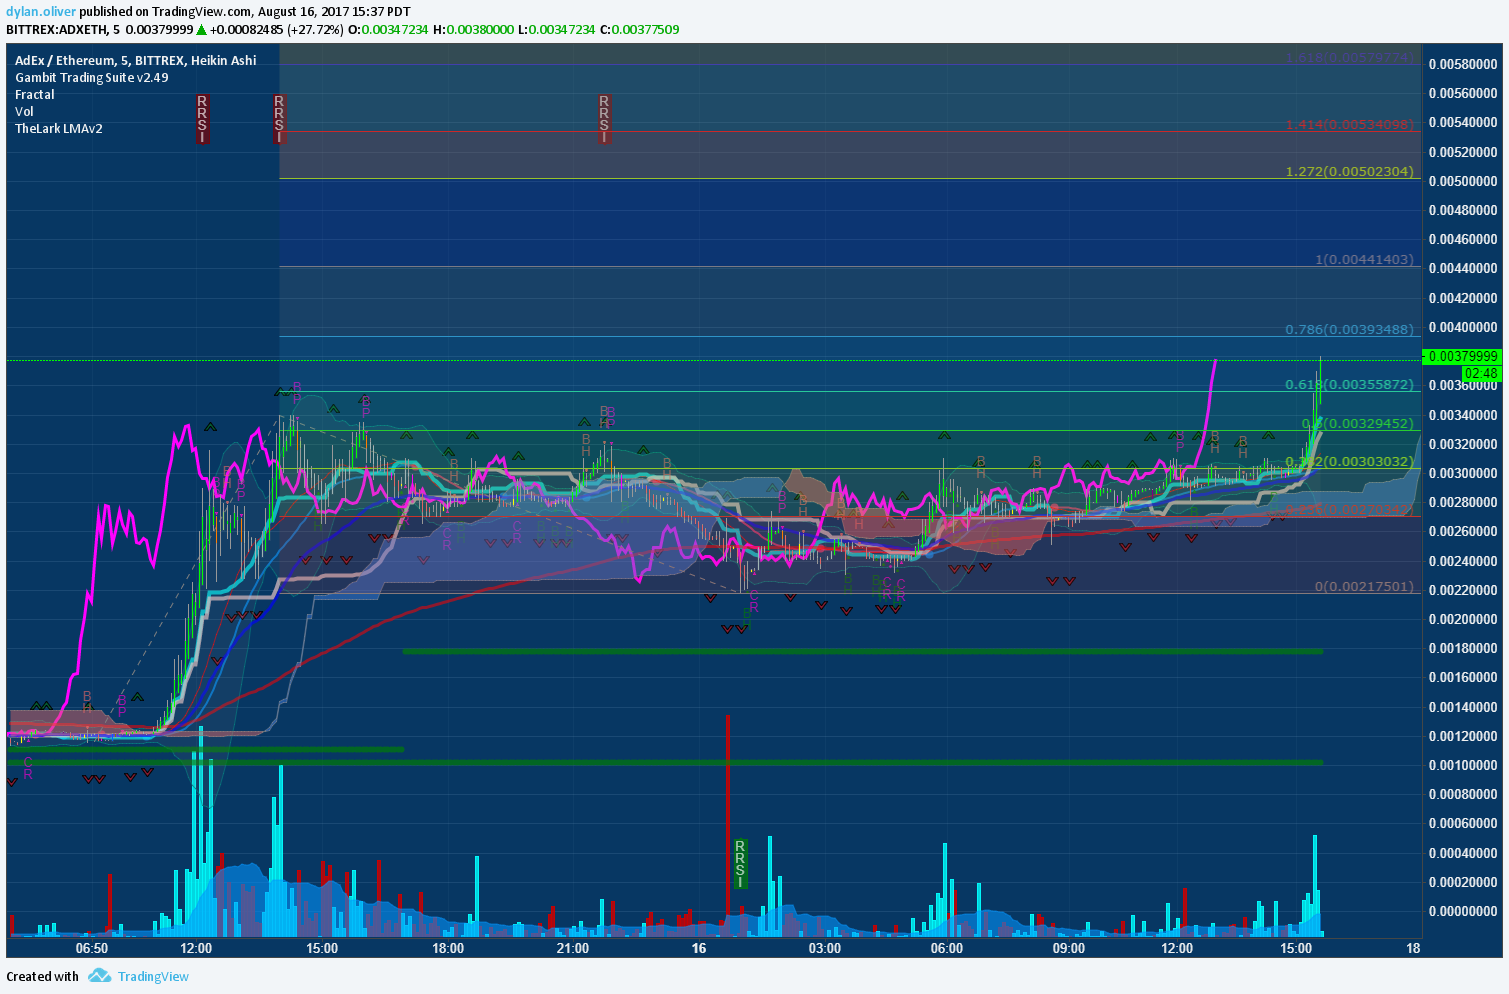The image size is (1509, 994).
Task: Click the TradingView cloud logo icon
Action: coord(99,976)
